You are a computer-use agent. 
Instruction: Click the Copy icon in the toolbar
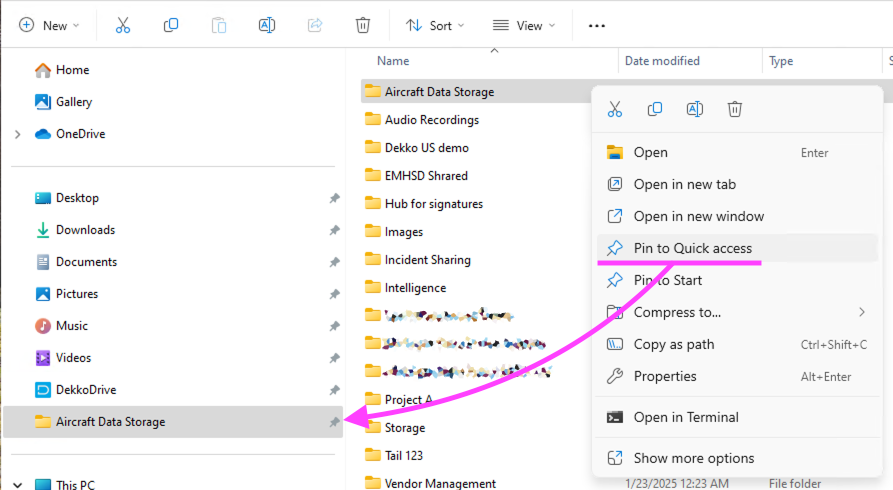coord(171,26)
